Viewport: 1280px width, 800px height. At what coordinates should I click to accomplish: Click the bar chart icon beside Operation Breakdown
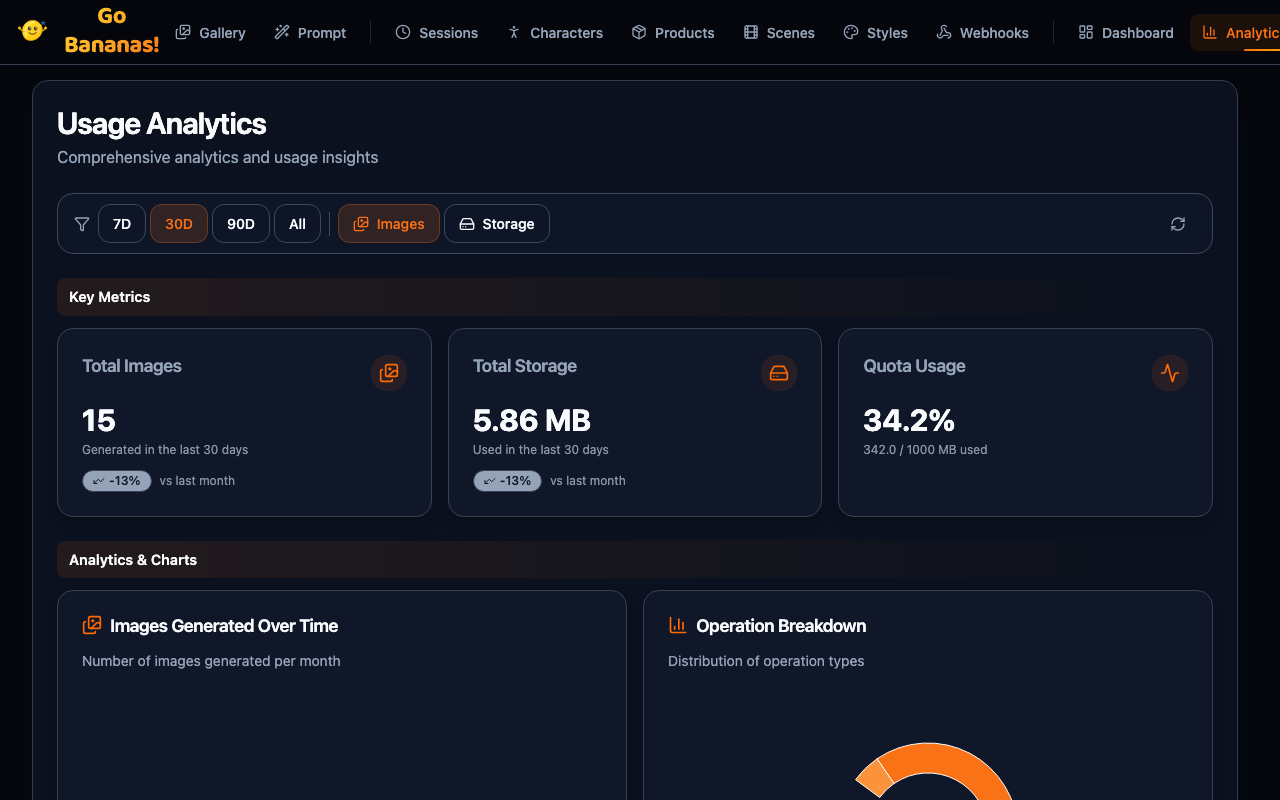click(678, 625)
